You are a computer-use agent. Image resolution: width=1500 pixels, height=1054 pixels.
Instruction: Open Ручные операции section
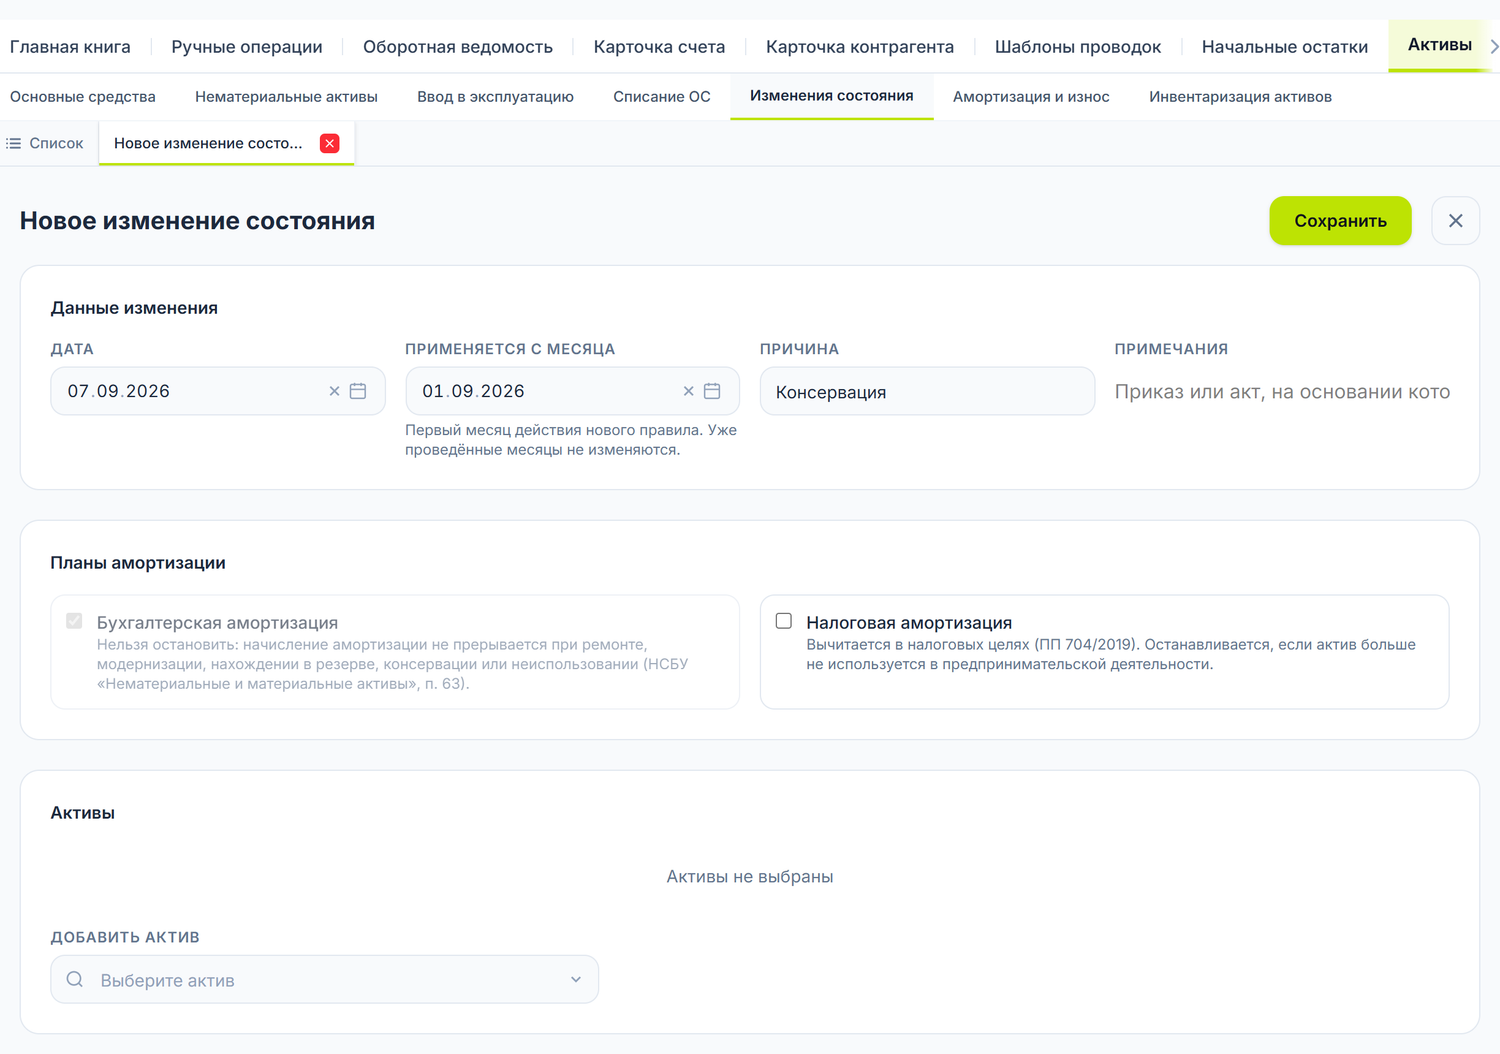[247, 47]
